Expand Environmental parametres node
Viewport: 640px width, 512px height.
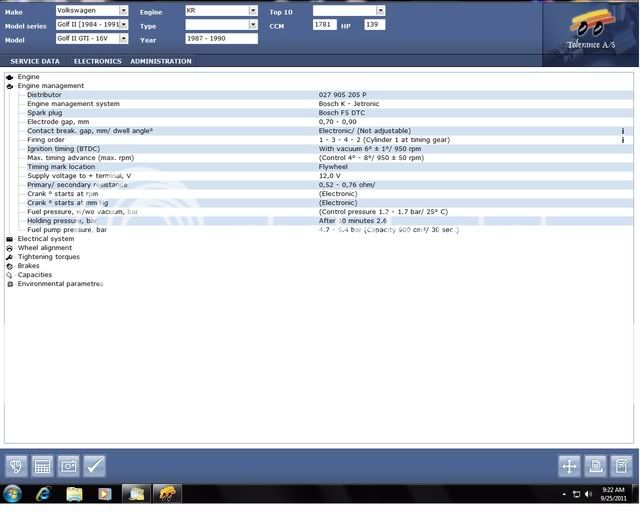(9, 284)
